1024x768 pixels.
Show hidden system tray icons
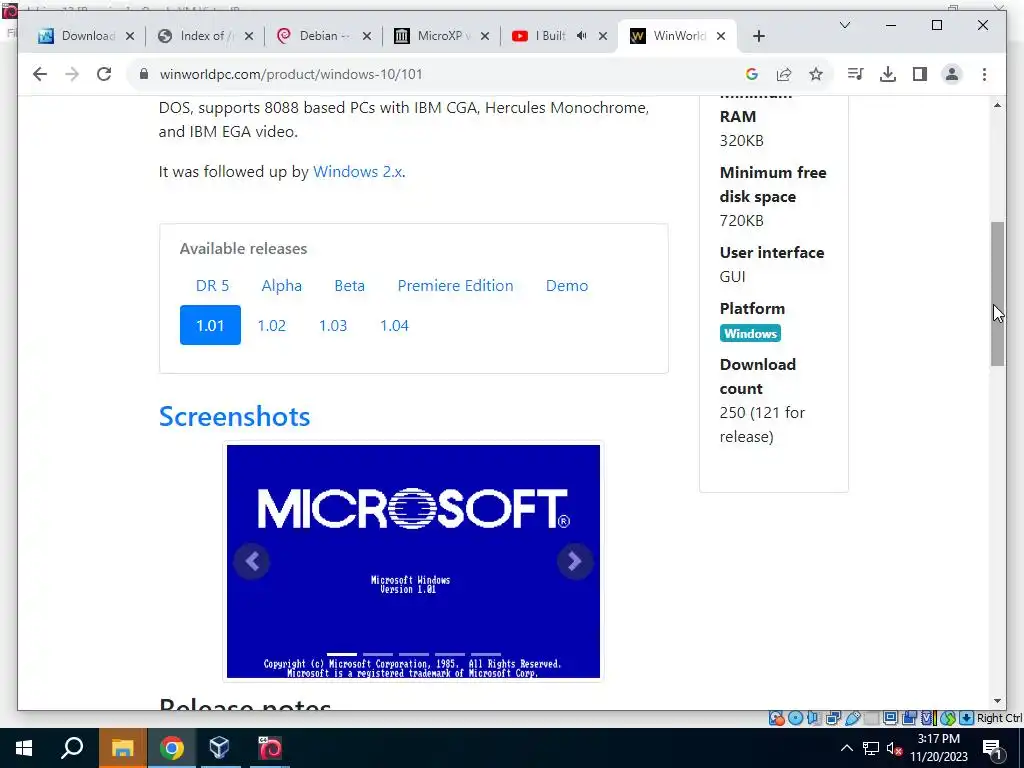point(846,748)
